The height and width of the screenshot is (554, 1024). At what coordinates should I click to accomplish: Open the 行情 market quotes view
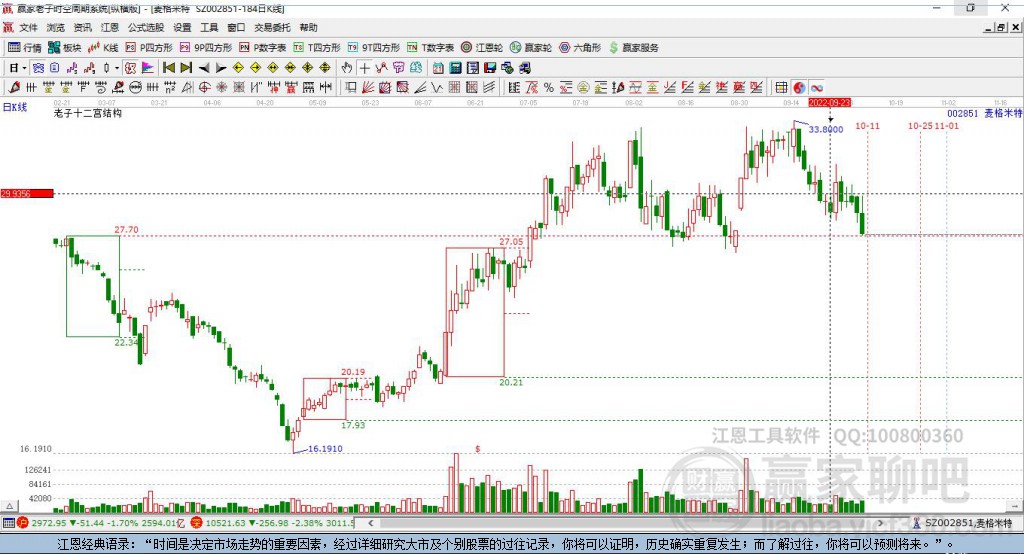[25, 48]
